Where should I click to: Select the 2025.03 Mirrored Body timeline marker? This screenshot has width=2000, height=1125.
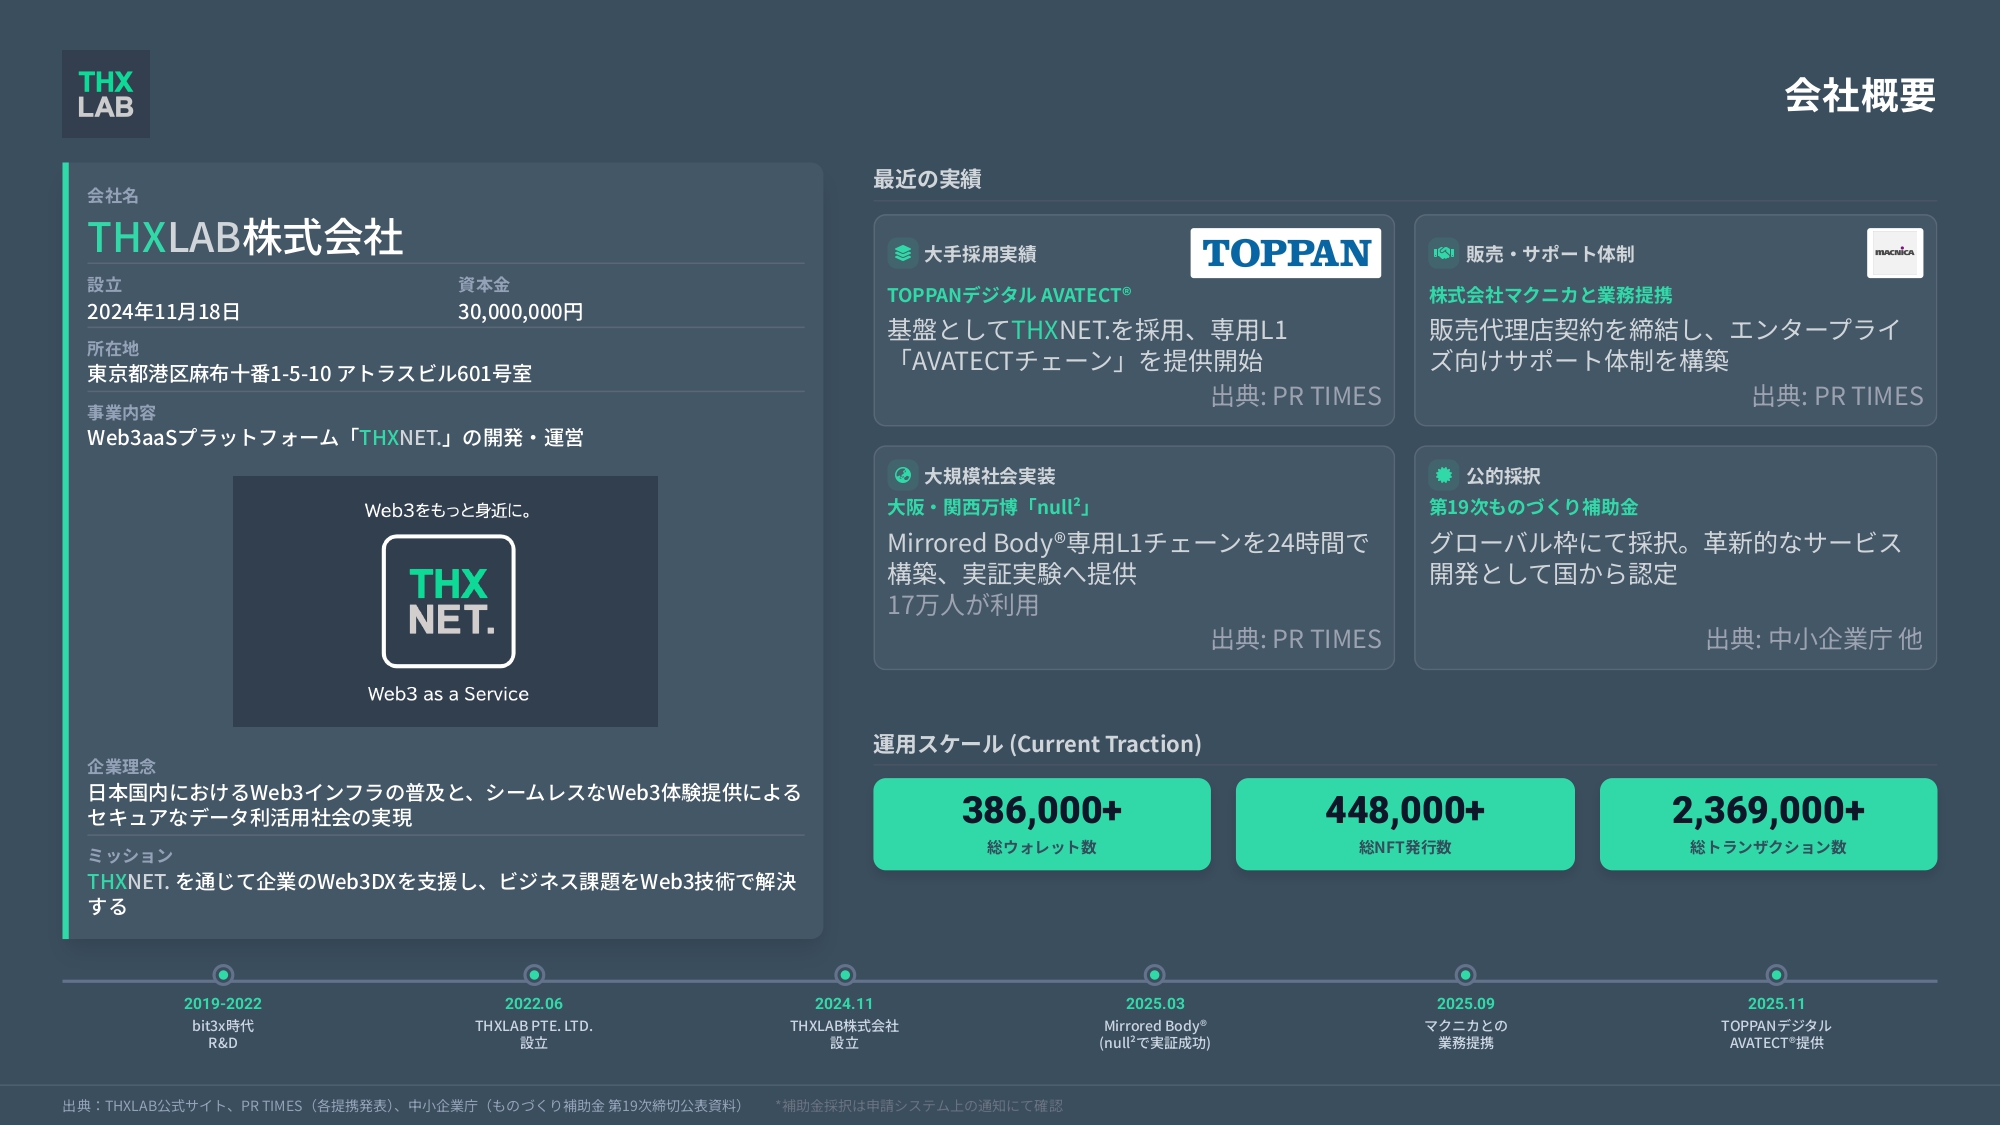click(1155, 974)
